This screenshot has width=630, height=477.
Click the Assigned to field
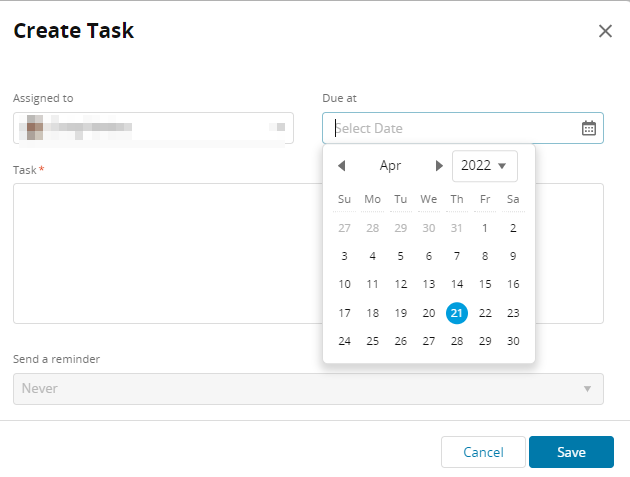[x=153, y=128]
